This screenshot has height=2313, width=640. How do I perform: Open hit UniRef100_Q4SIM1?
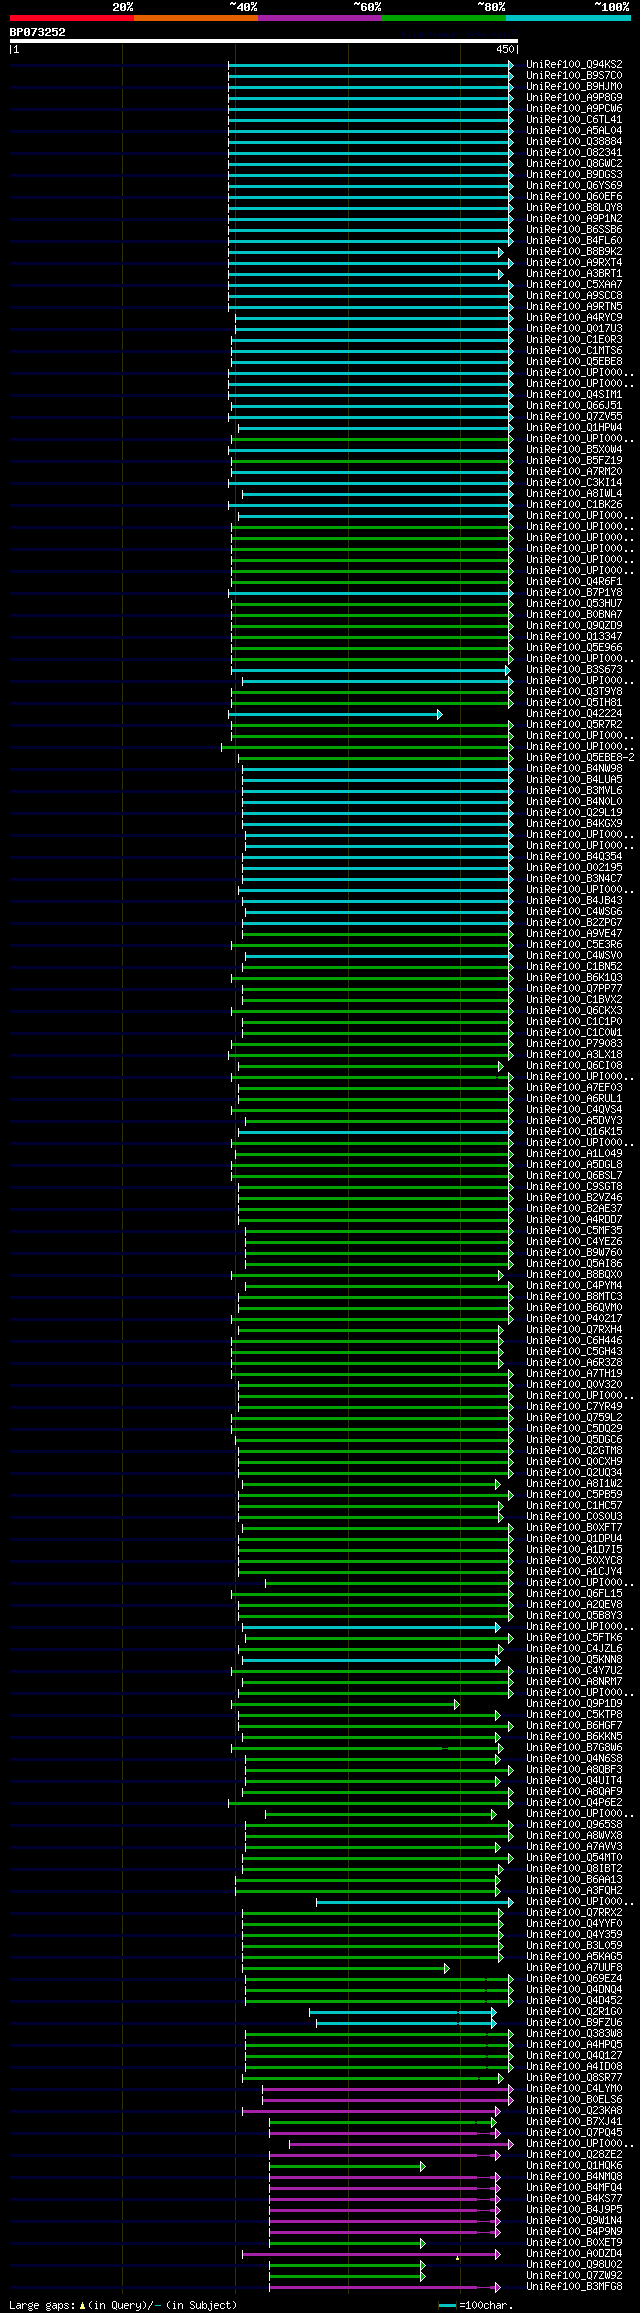pyautogui.click(x=574, y=394)
